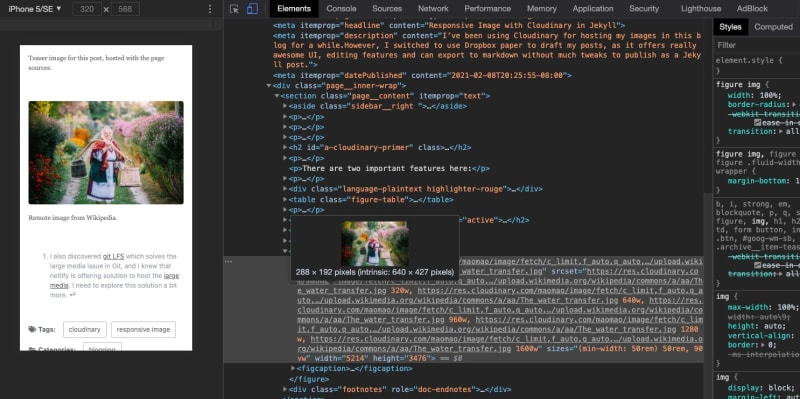The width and height of the screenshot is (800, 399).
Task: Expand the figcaption node
Action: (293, 368)
